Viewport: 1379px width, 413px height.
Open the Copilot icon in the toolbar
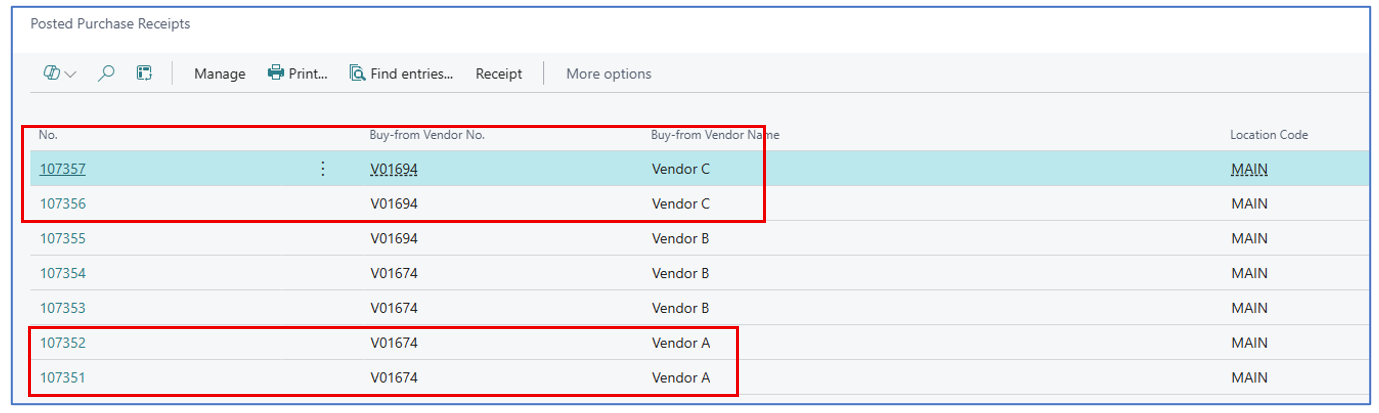pos(52,73)
